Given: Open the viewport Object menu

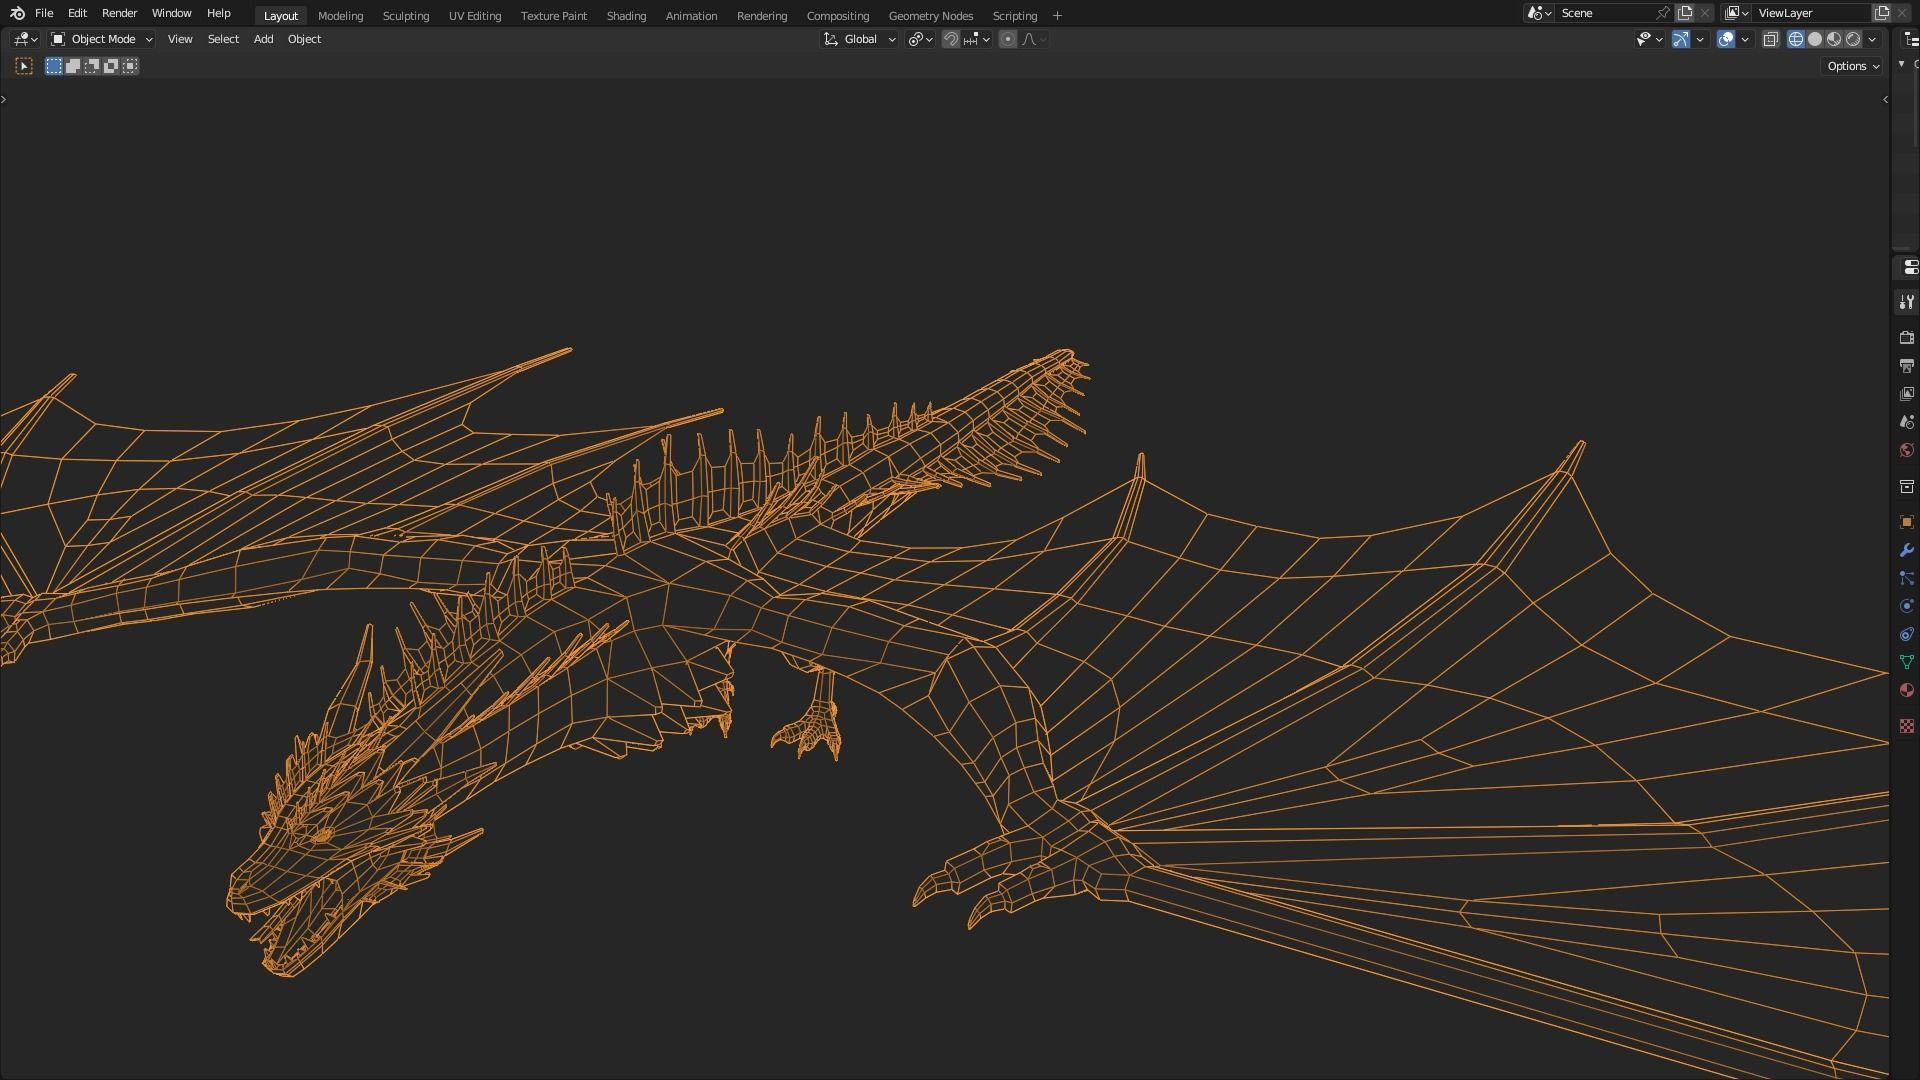Looking at the screenshot, I should pyautogui.click(x=304, y=39).
